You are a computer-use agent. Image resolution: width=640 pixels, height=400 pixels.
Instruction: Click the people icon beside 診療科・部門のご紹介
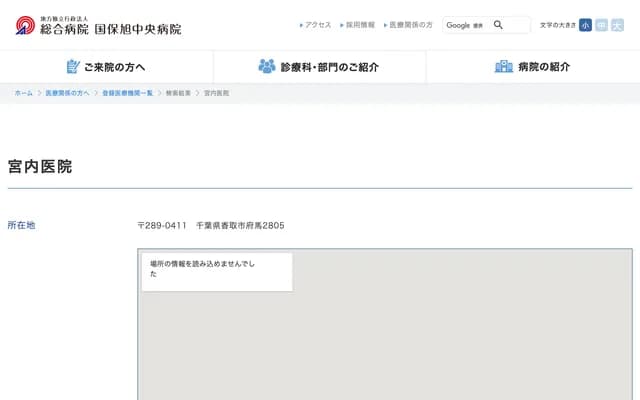click(x=267, y=66)
